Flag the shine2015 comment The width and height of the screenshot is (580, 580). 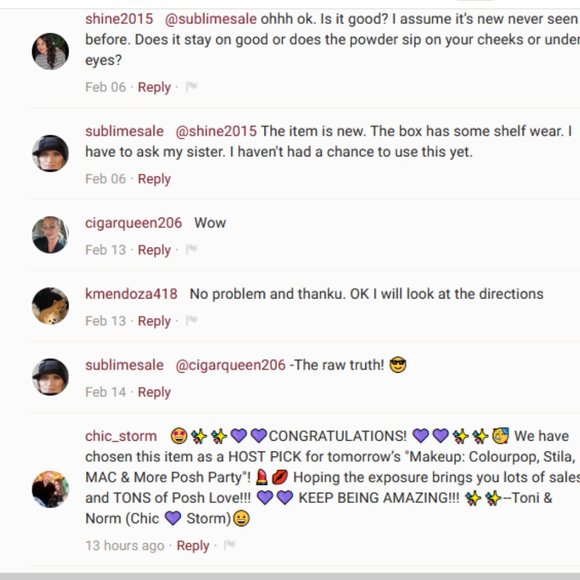pyautogui.click(x=191, y=87)
